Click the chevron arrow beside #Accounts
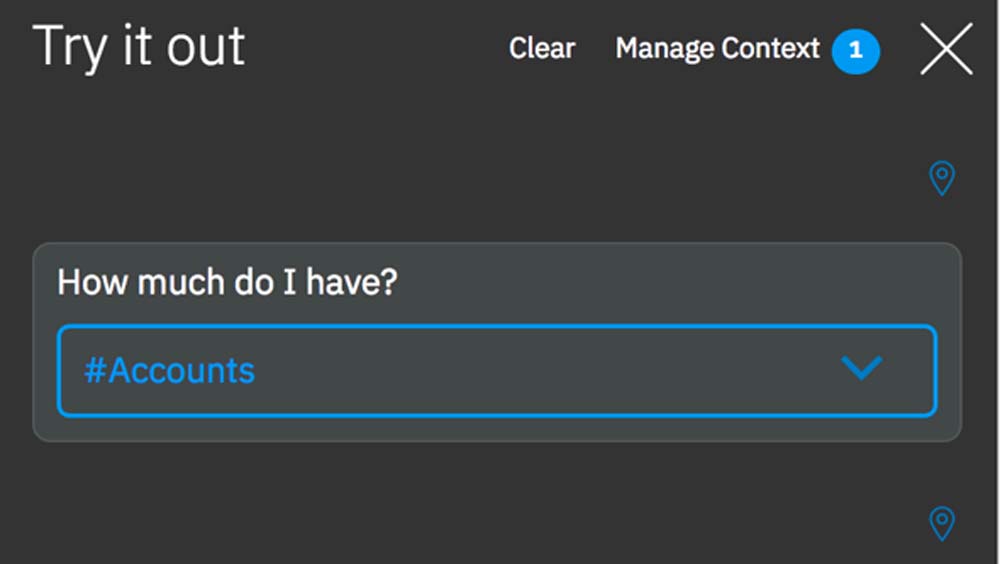 click(x=861, y=369)
